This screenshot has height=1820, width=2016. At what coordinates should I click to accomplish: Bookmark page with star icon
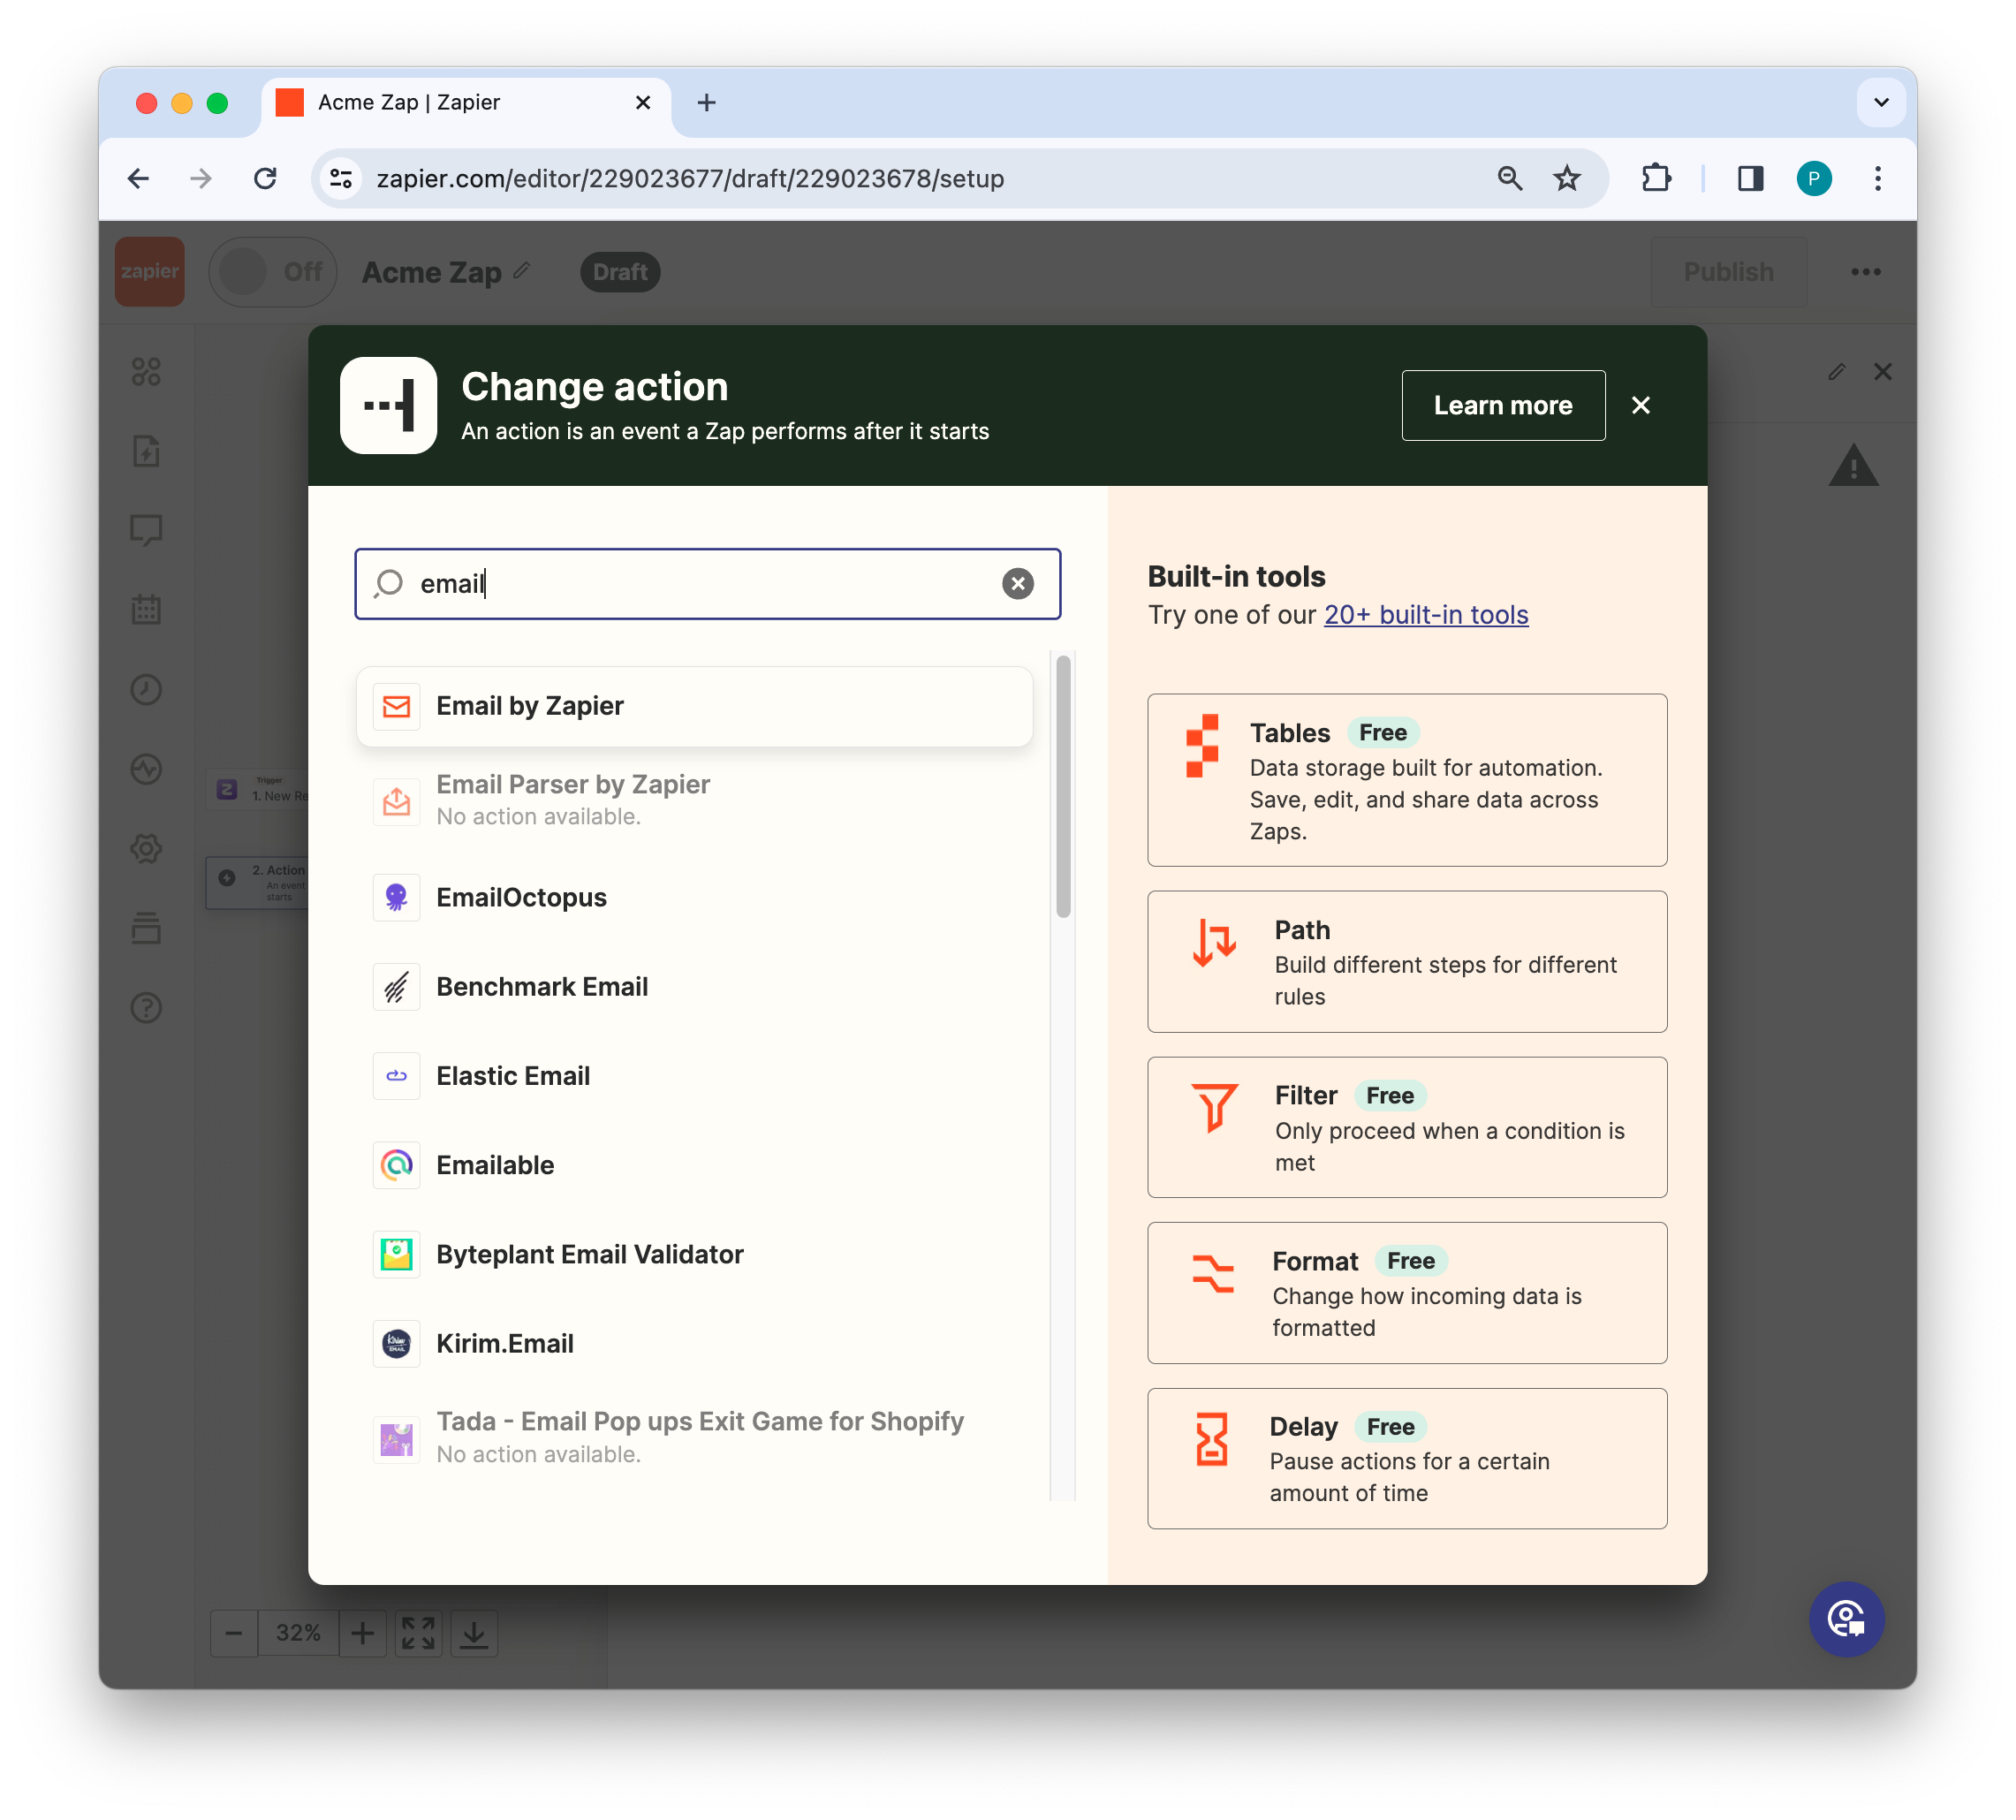click(1566, 179)
